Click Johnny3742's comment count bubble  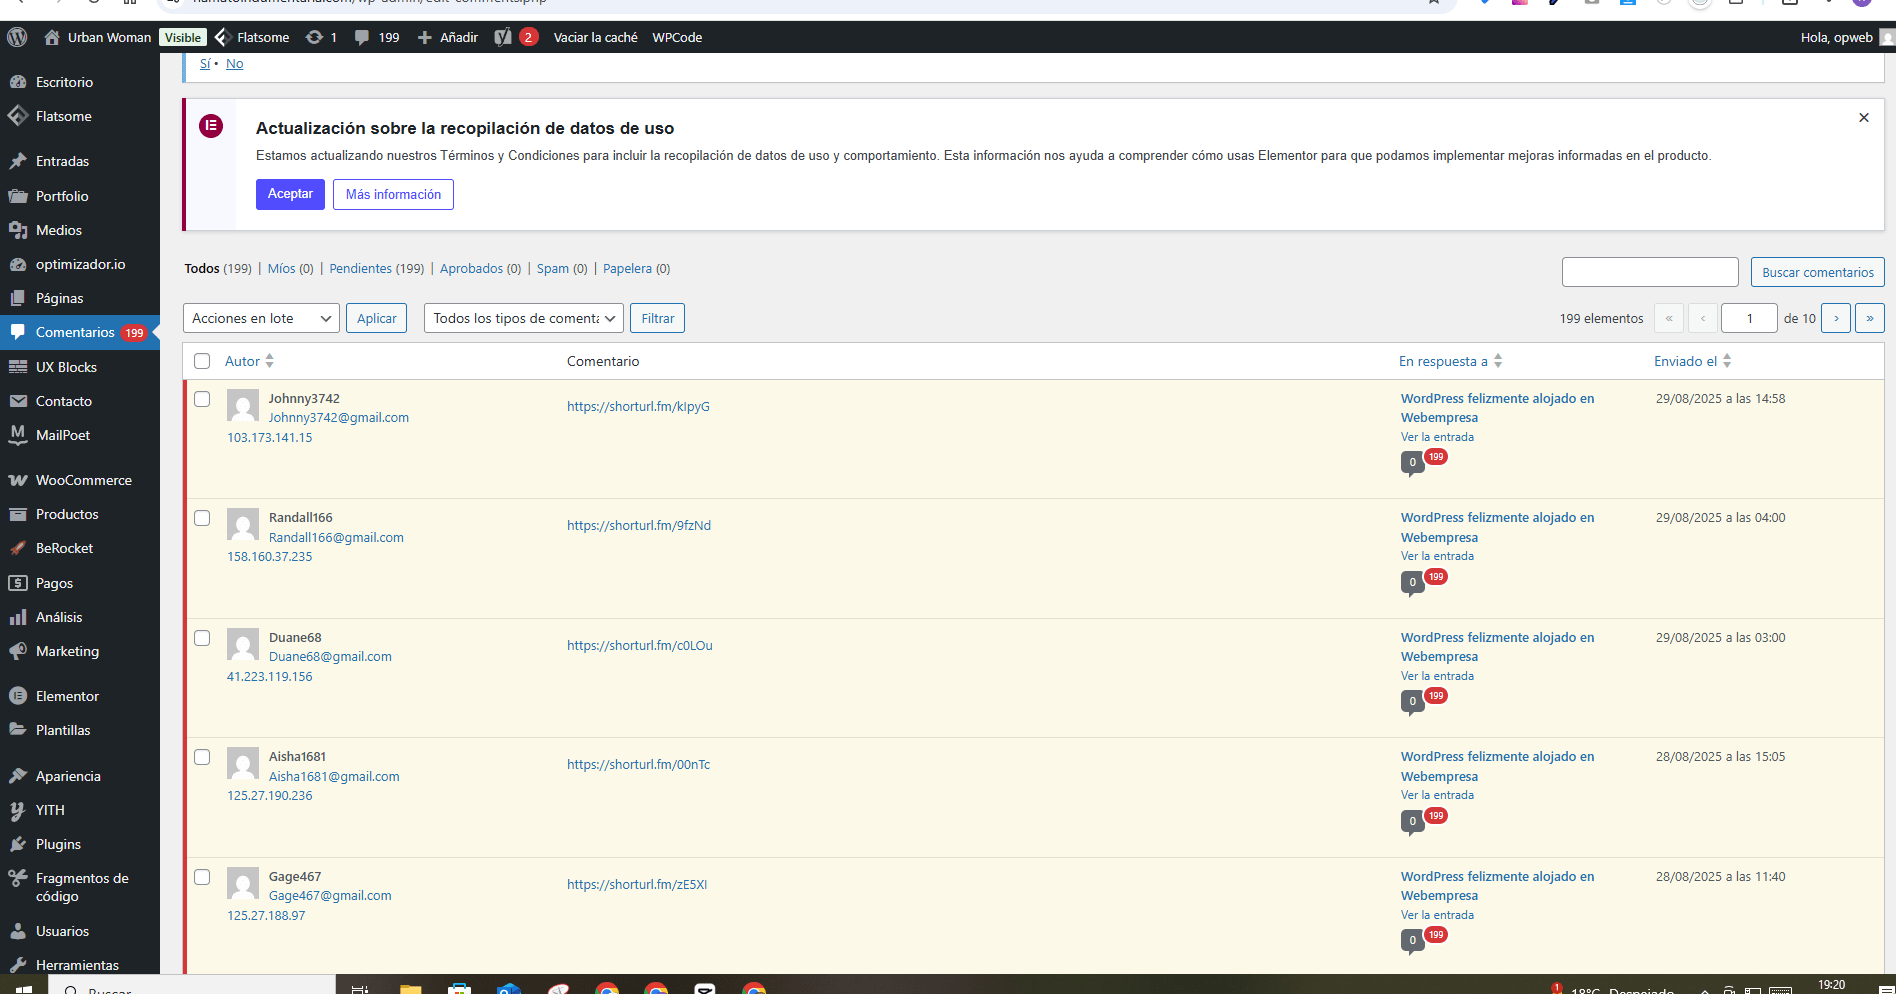pos(1412,463)
